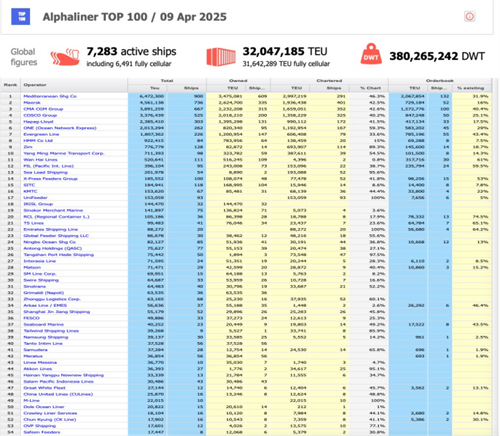Open Dole Ocean Liner link
500x436 pixels.
click(x=44, y=406)
